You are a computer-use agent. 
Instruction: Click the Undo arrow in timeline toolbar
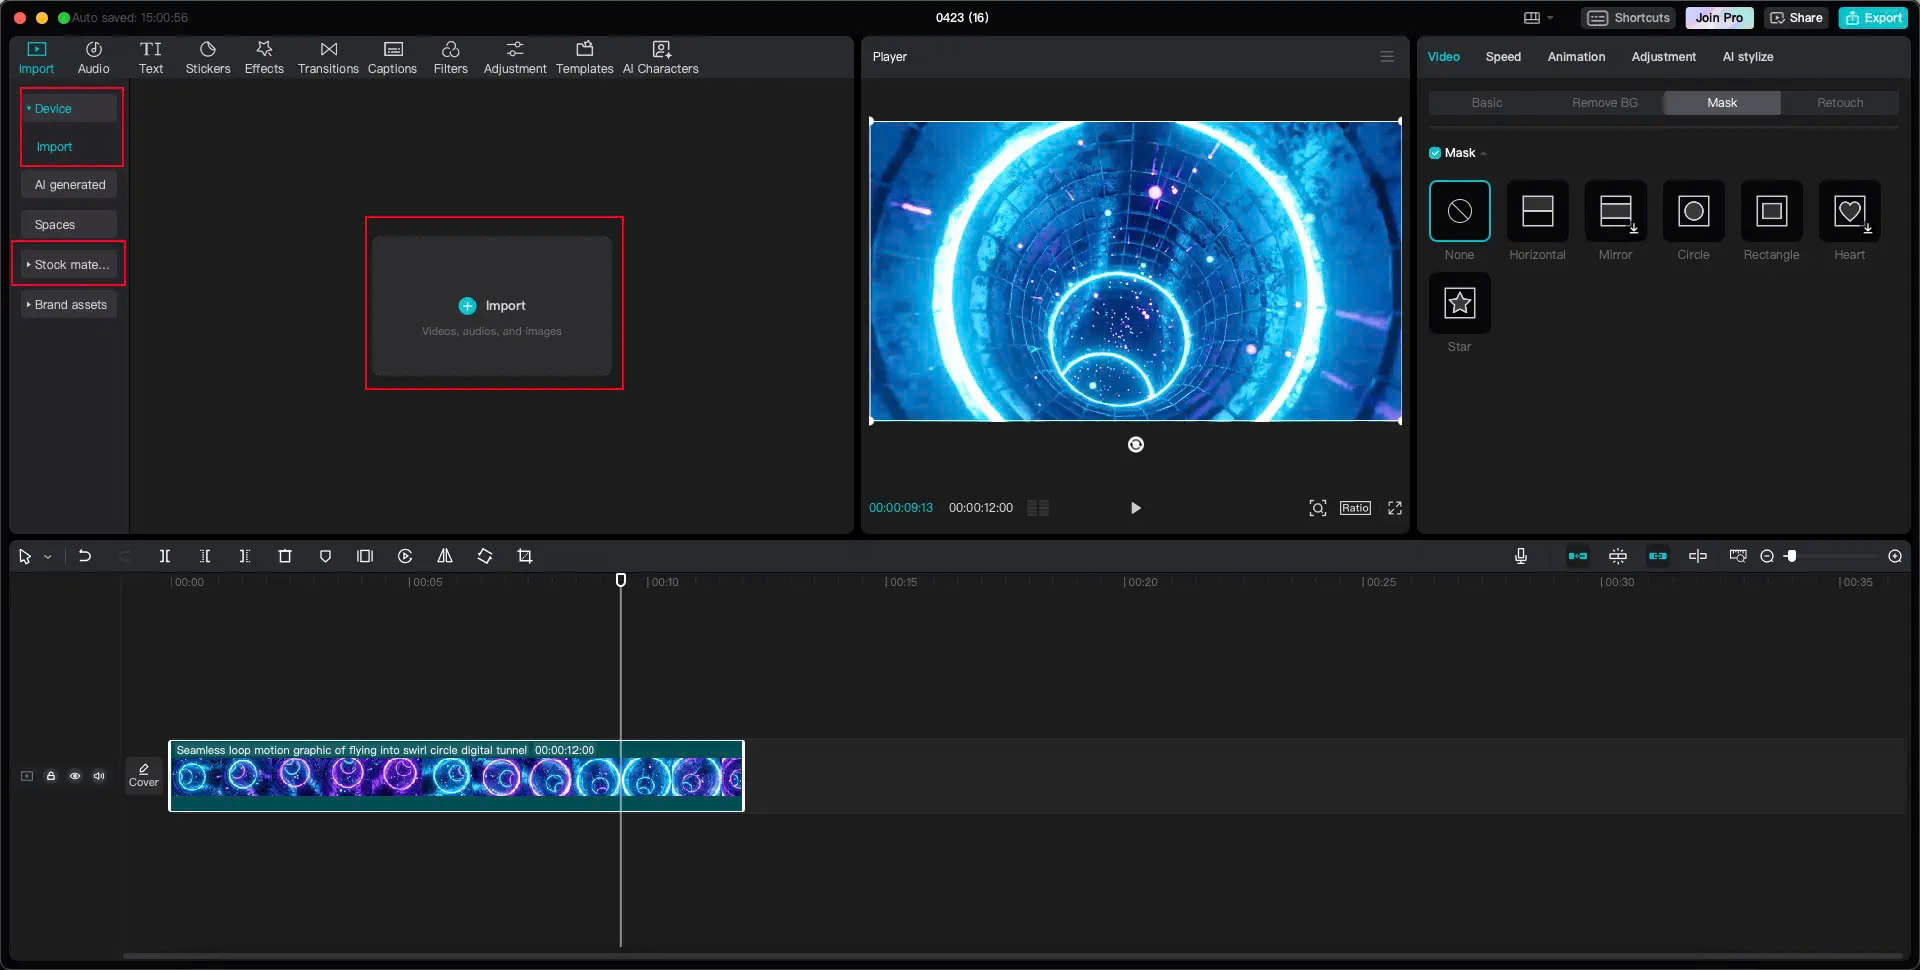coord(85,556)
